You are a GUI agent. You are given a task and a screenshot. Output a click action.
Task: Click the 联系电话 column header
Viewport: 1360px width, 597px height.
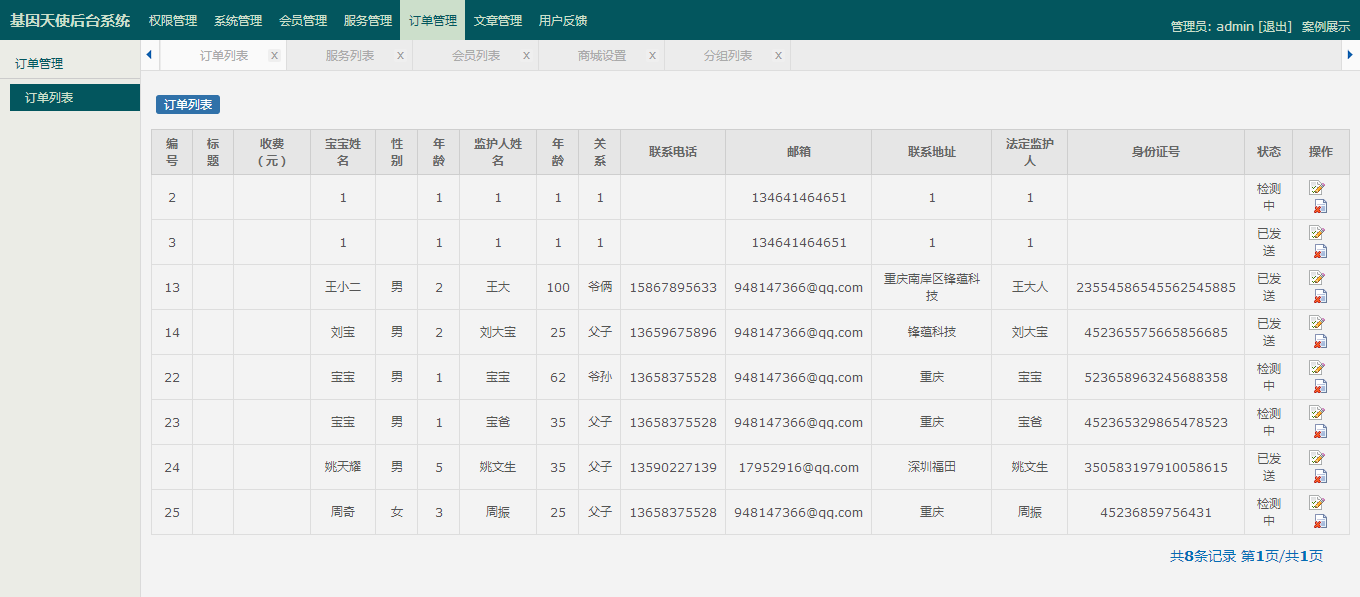(673, 152)
